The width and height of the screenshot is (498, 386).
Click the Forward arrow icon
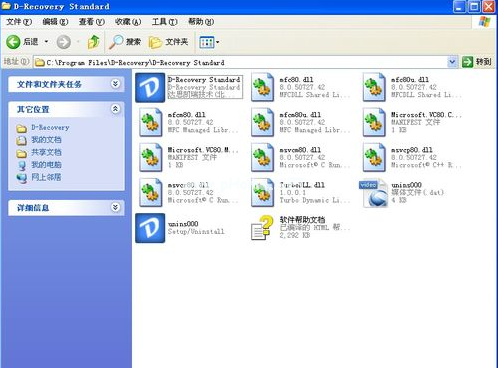click(x=63, y=42)
